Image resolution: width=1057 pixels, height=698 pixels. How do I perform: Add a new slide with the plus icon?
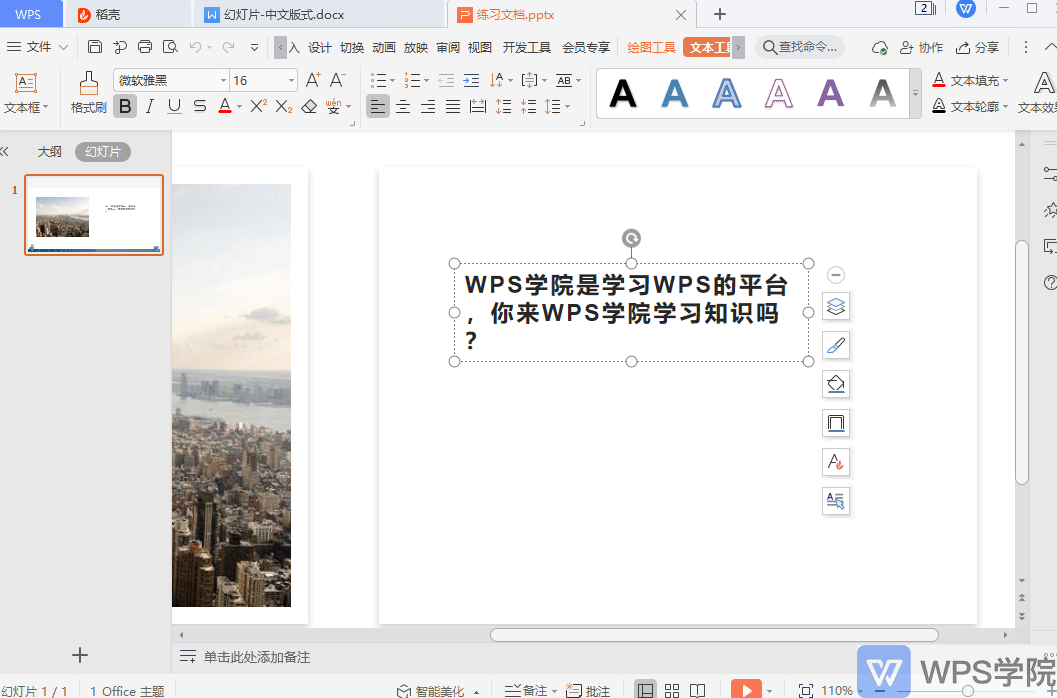coord(80,655)
